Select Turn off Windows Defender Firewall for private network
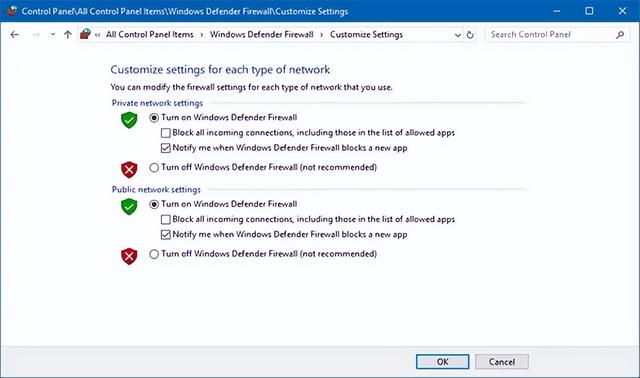Viewport: 640px width, 378px height. [x=154, y=167]
